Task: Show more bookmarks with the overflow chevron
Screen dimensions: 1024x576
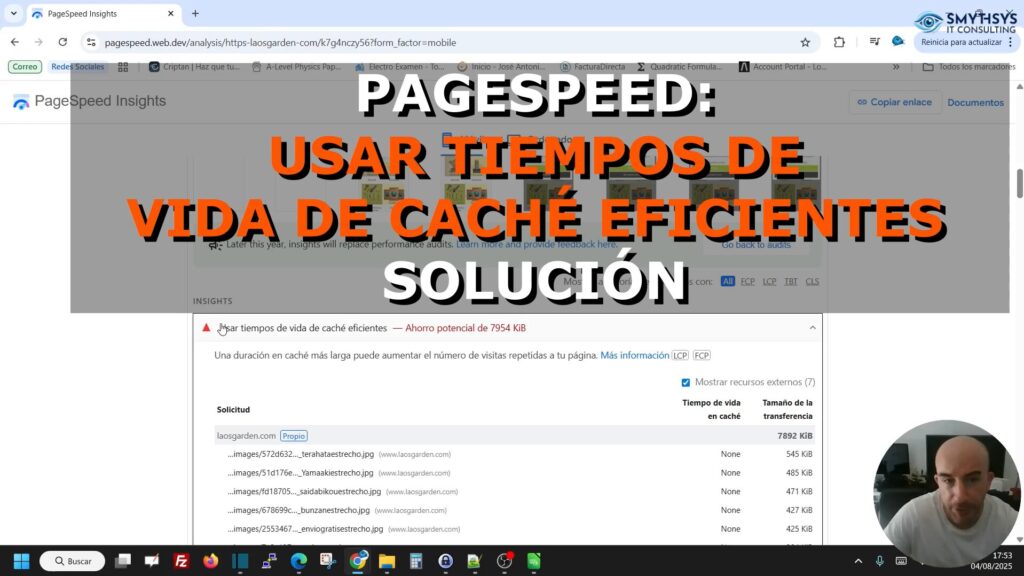Action: click(x=896, y=67)
